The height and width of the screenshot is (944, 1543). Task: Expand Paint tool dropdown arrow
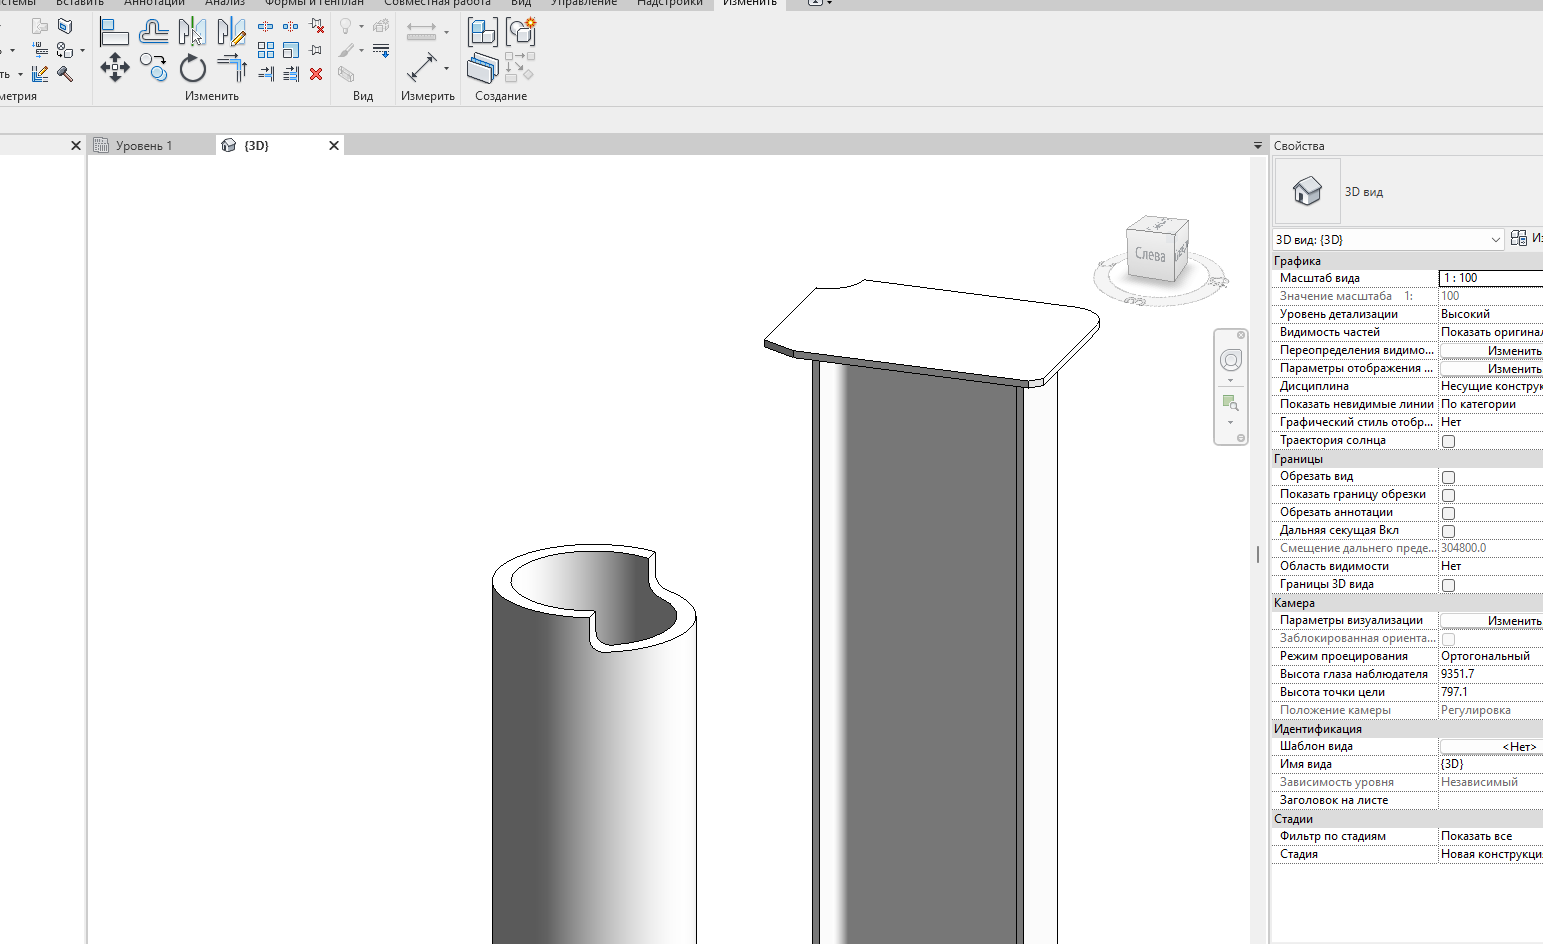(x=83, y=50)
